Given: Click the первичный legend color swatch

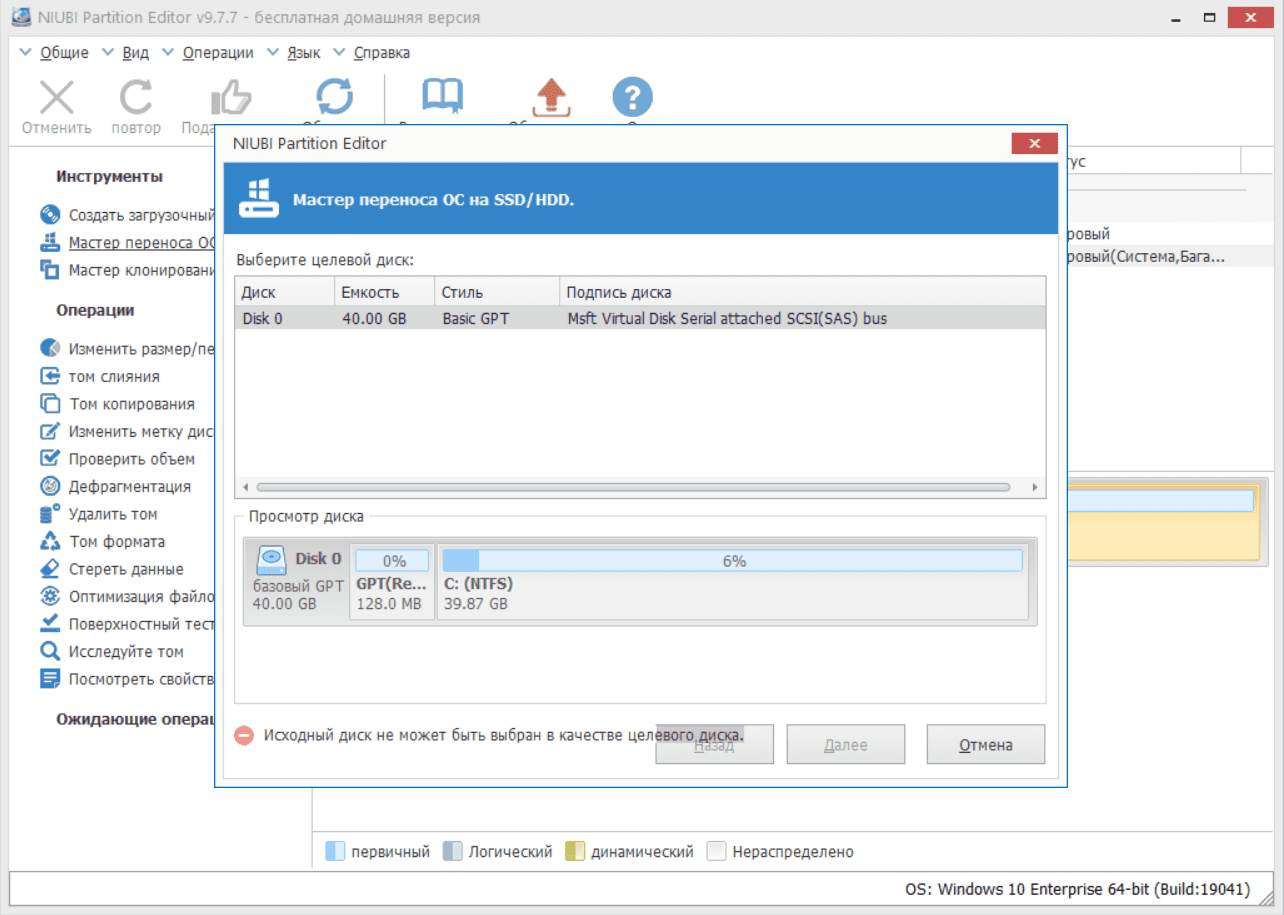Looking at the screenshot, I should (336, 852).
